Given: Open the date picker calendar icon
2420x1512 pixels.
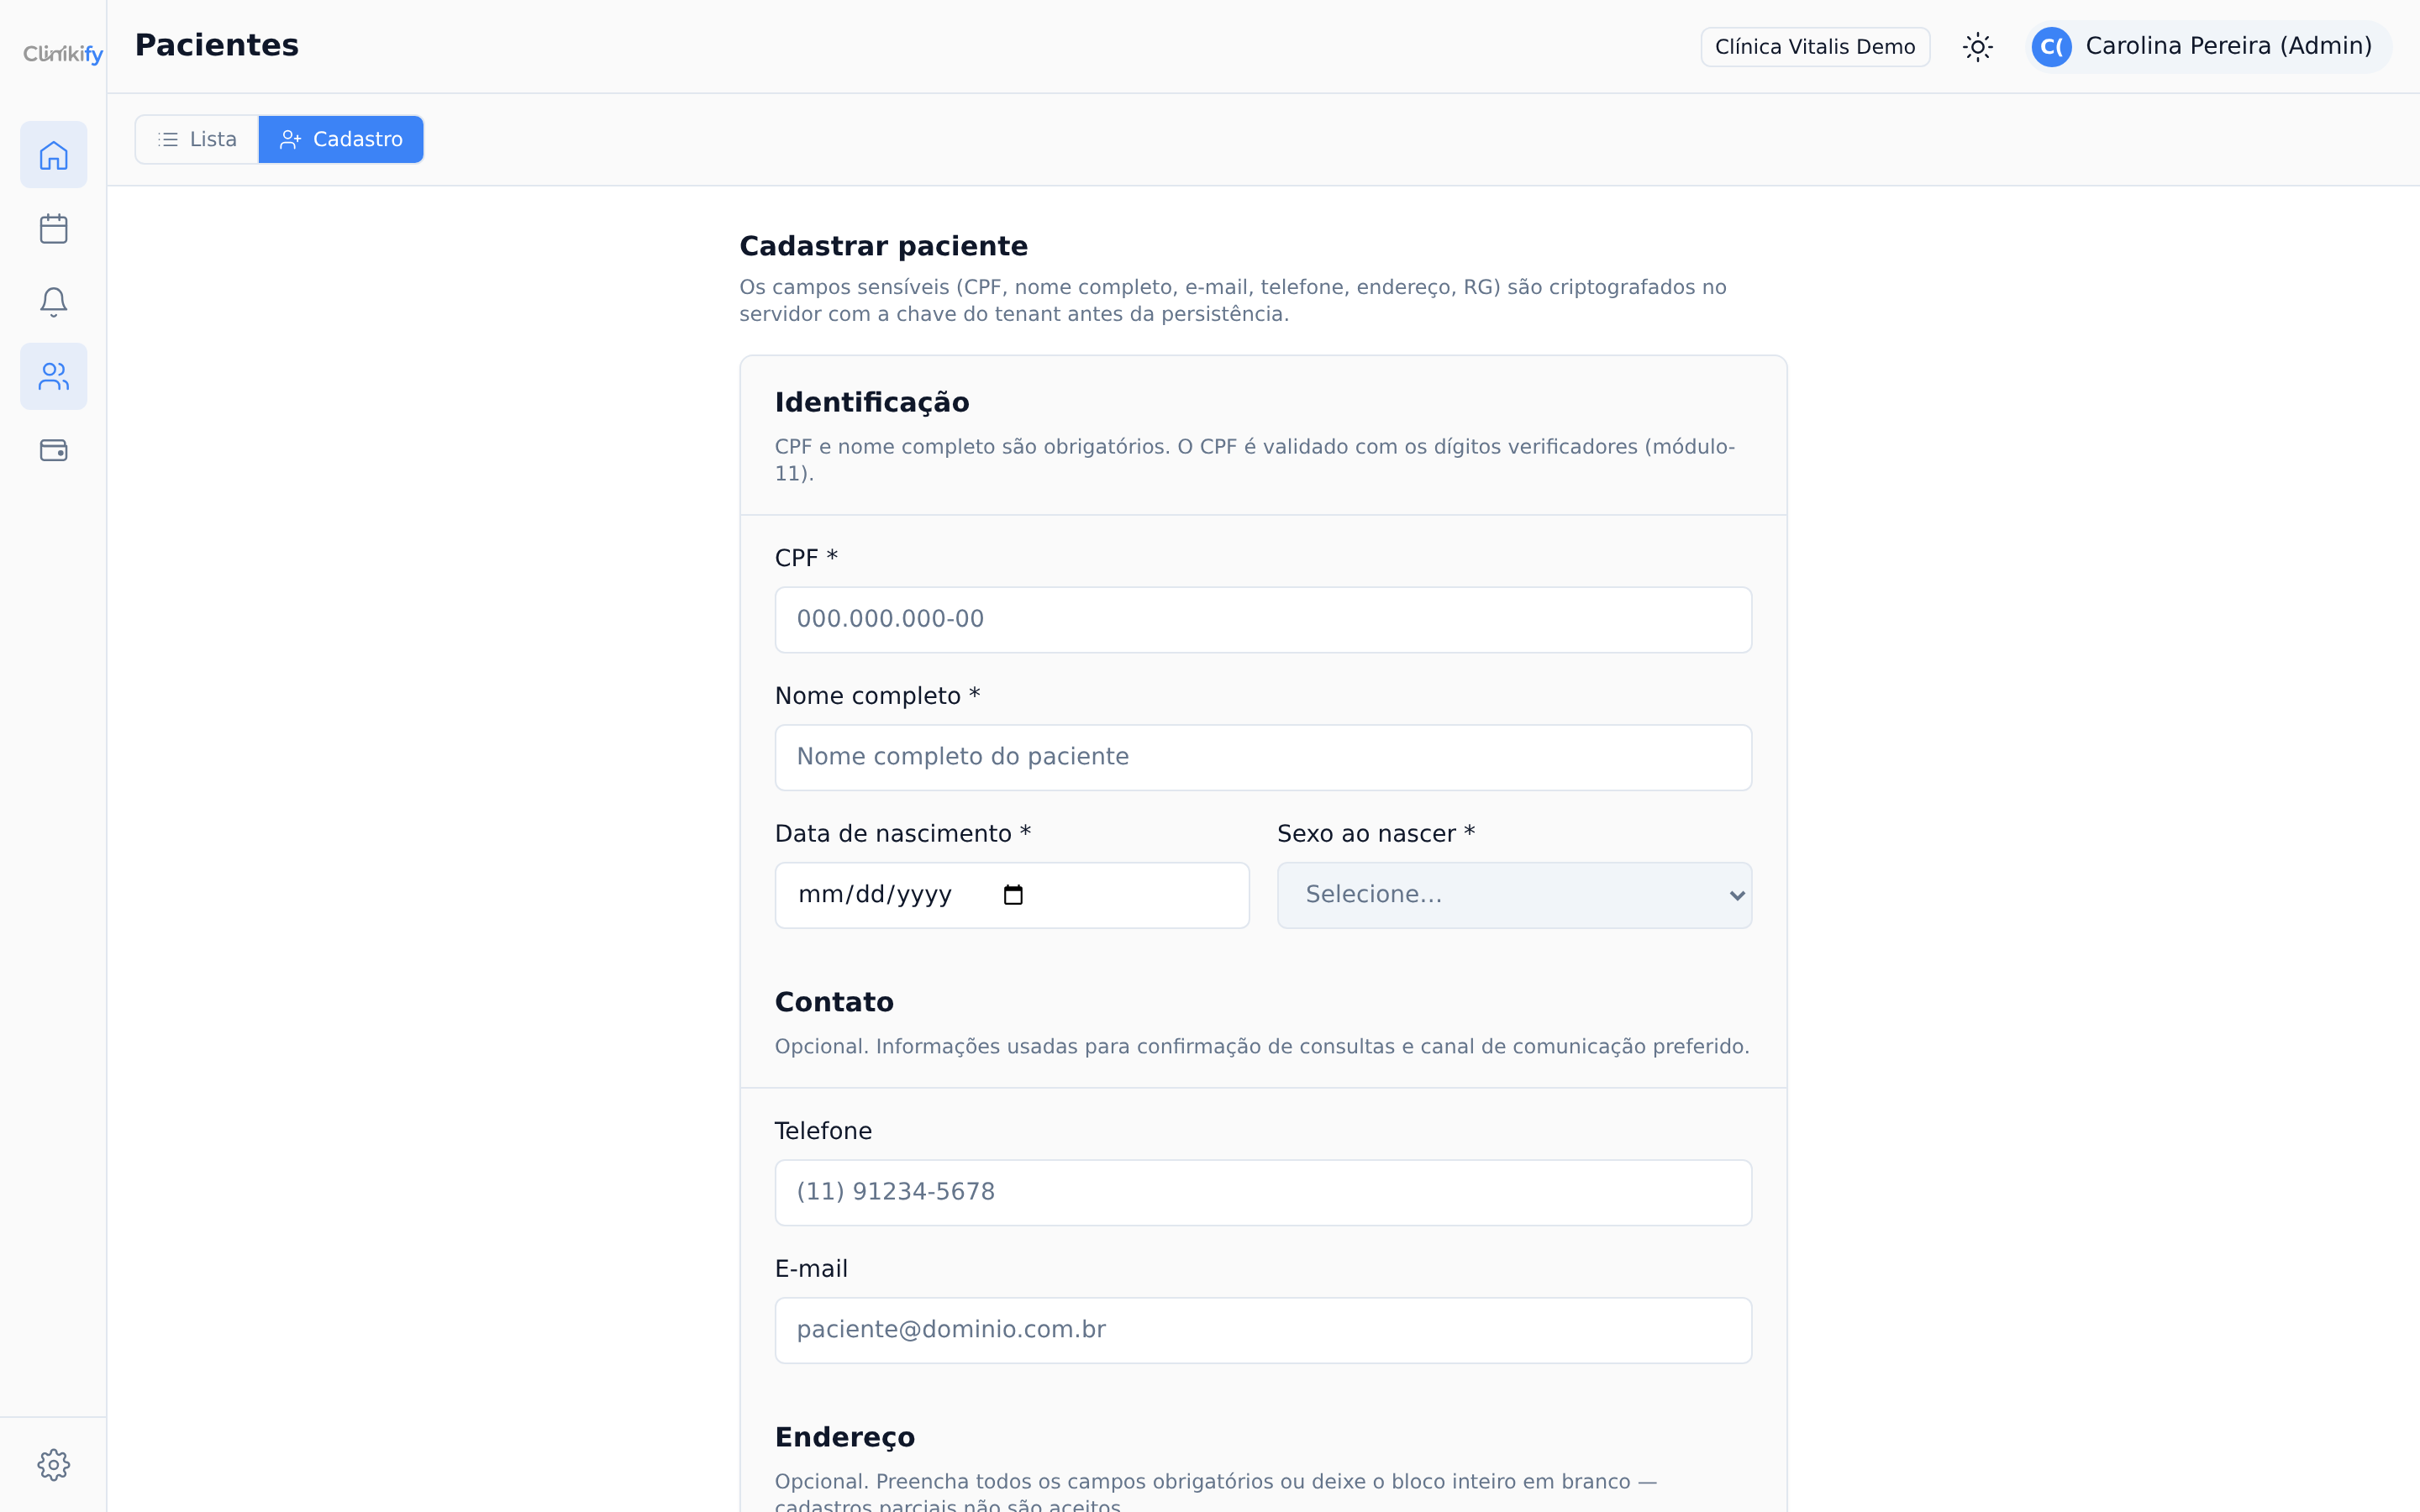Looking at the screenshot, I should [1013, 895].
